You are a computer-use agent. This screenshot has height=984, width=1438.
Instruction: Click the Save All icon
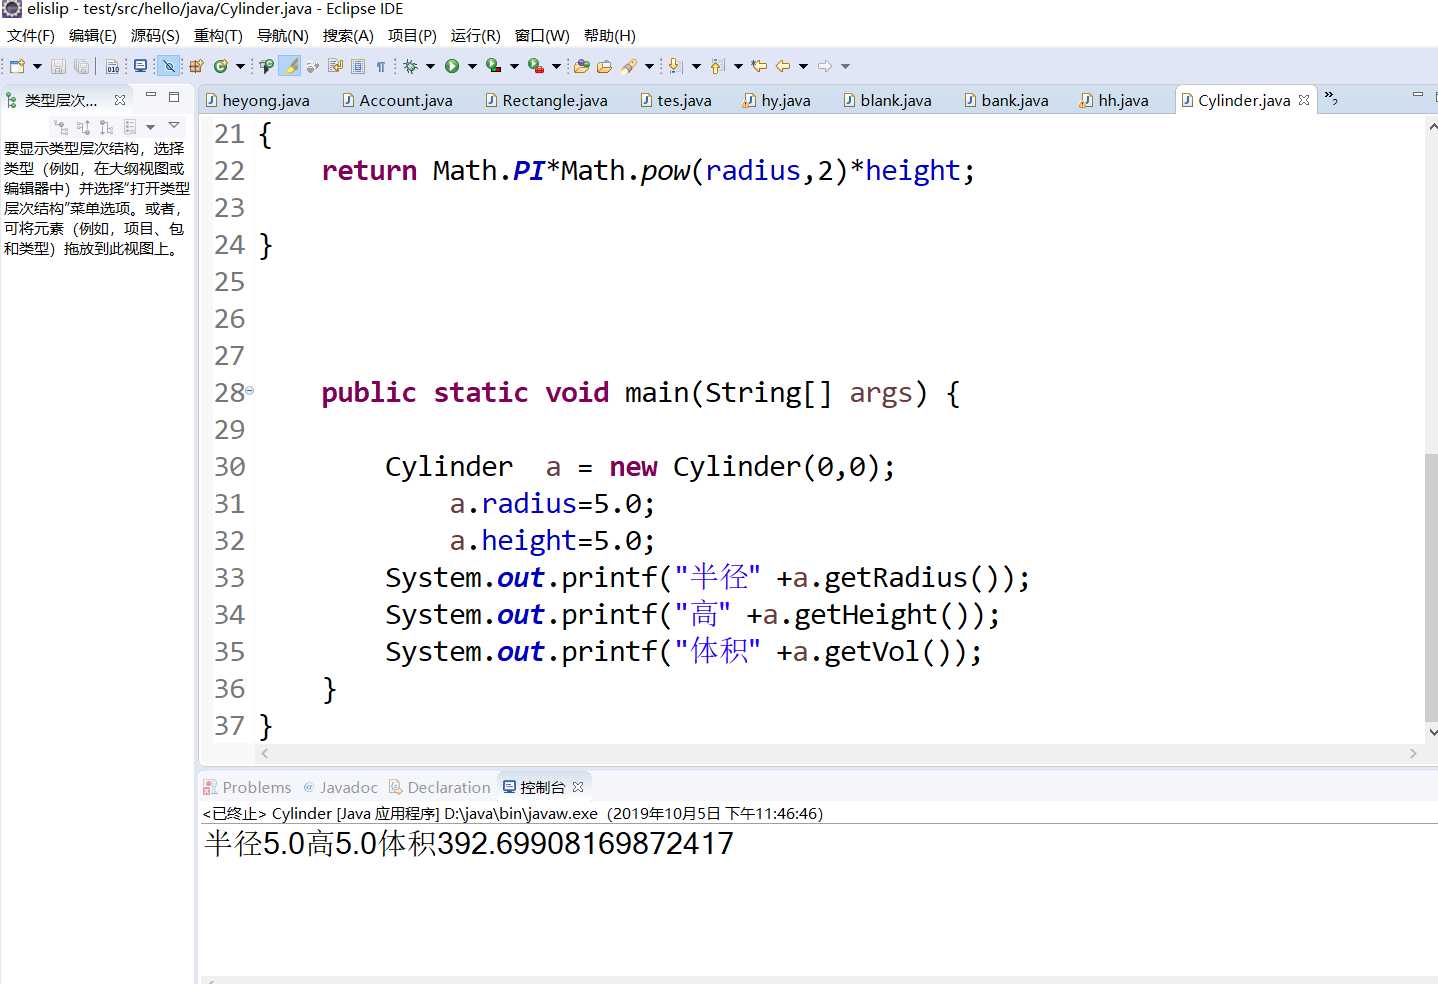point(82,66)
